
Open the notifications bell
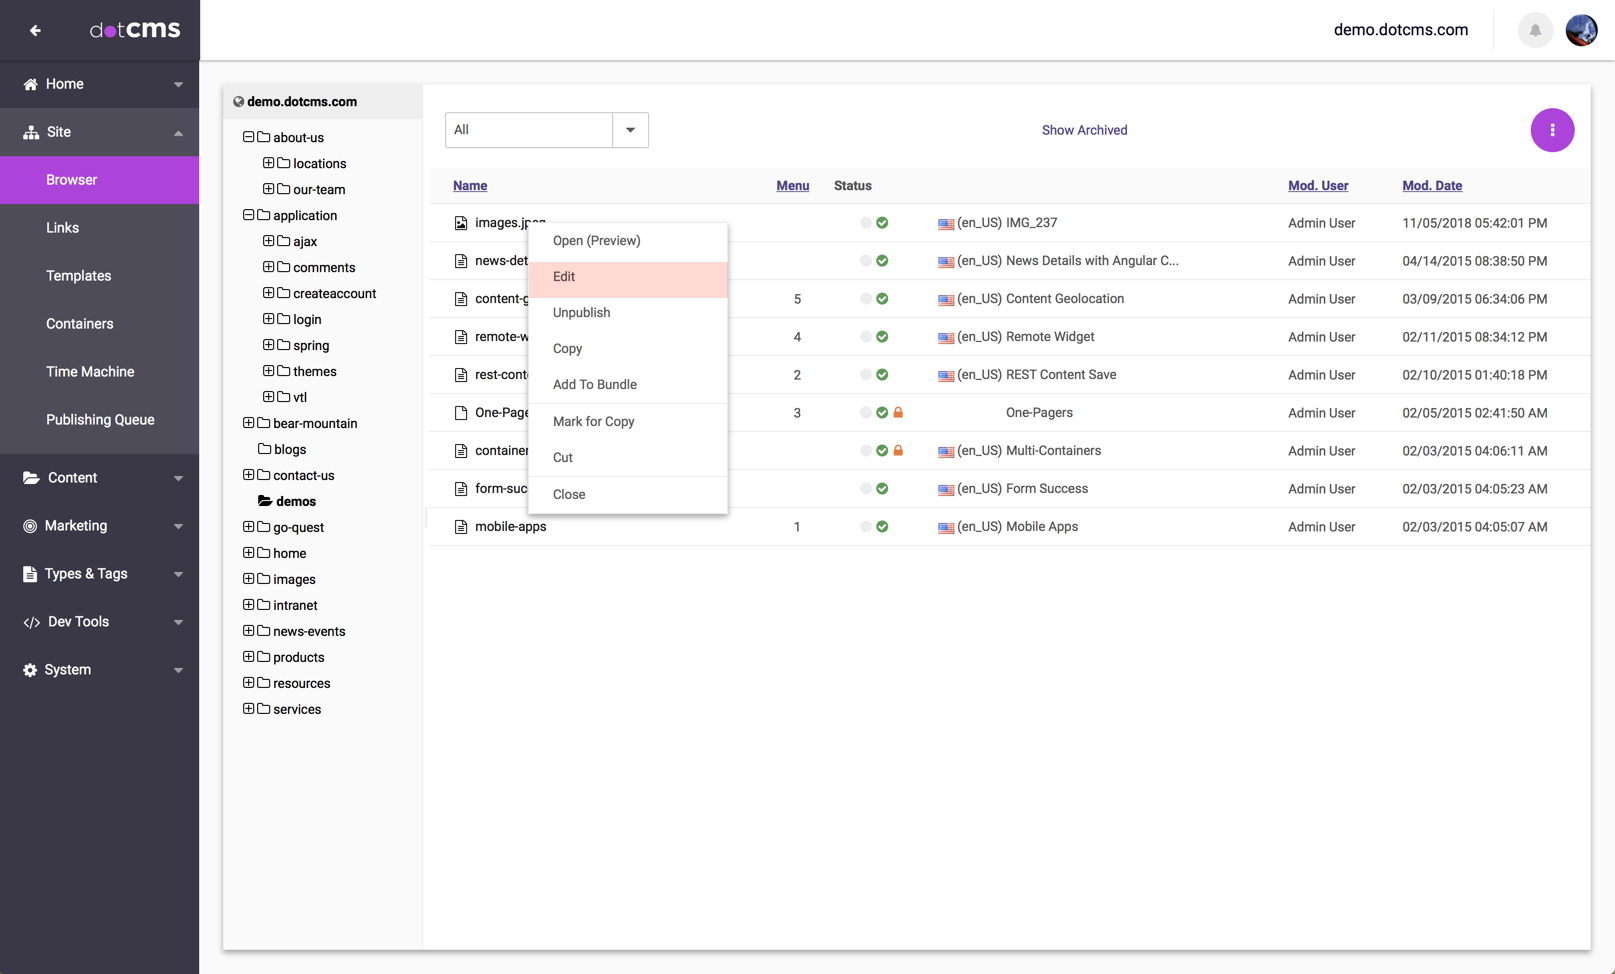click(x=1535, y=30)
